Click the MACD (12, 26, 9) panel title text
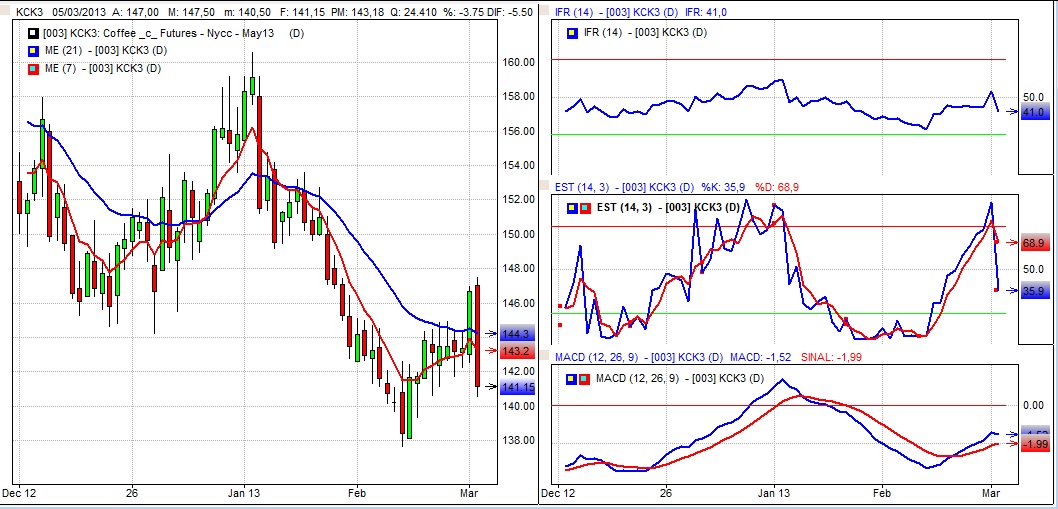 point(600,357)
